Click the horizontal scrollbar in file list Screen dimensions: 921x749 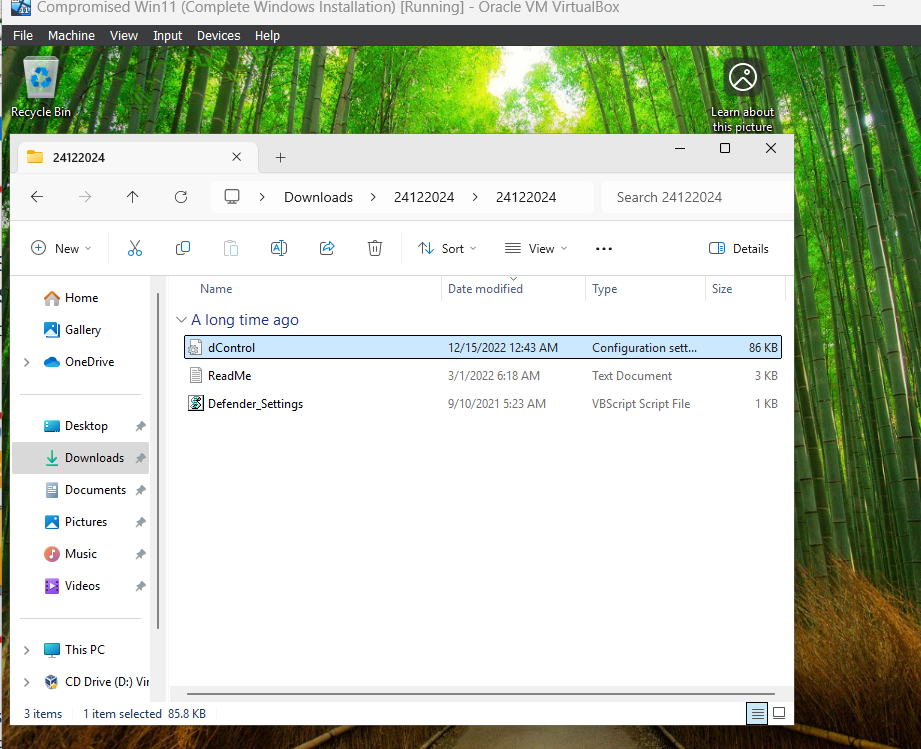click(480, 694)
